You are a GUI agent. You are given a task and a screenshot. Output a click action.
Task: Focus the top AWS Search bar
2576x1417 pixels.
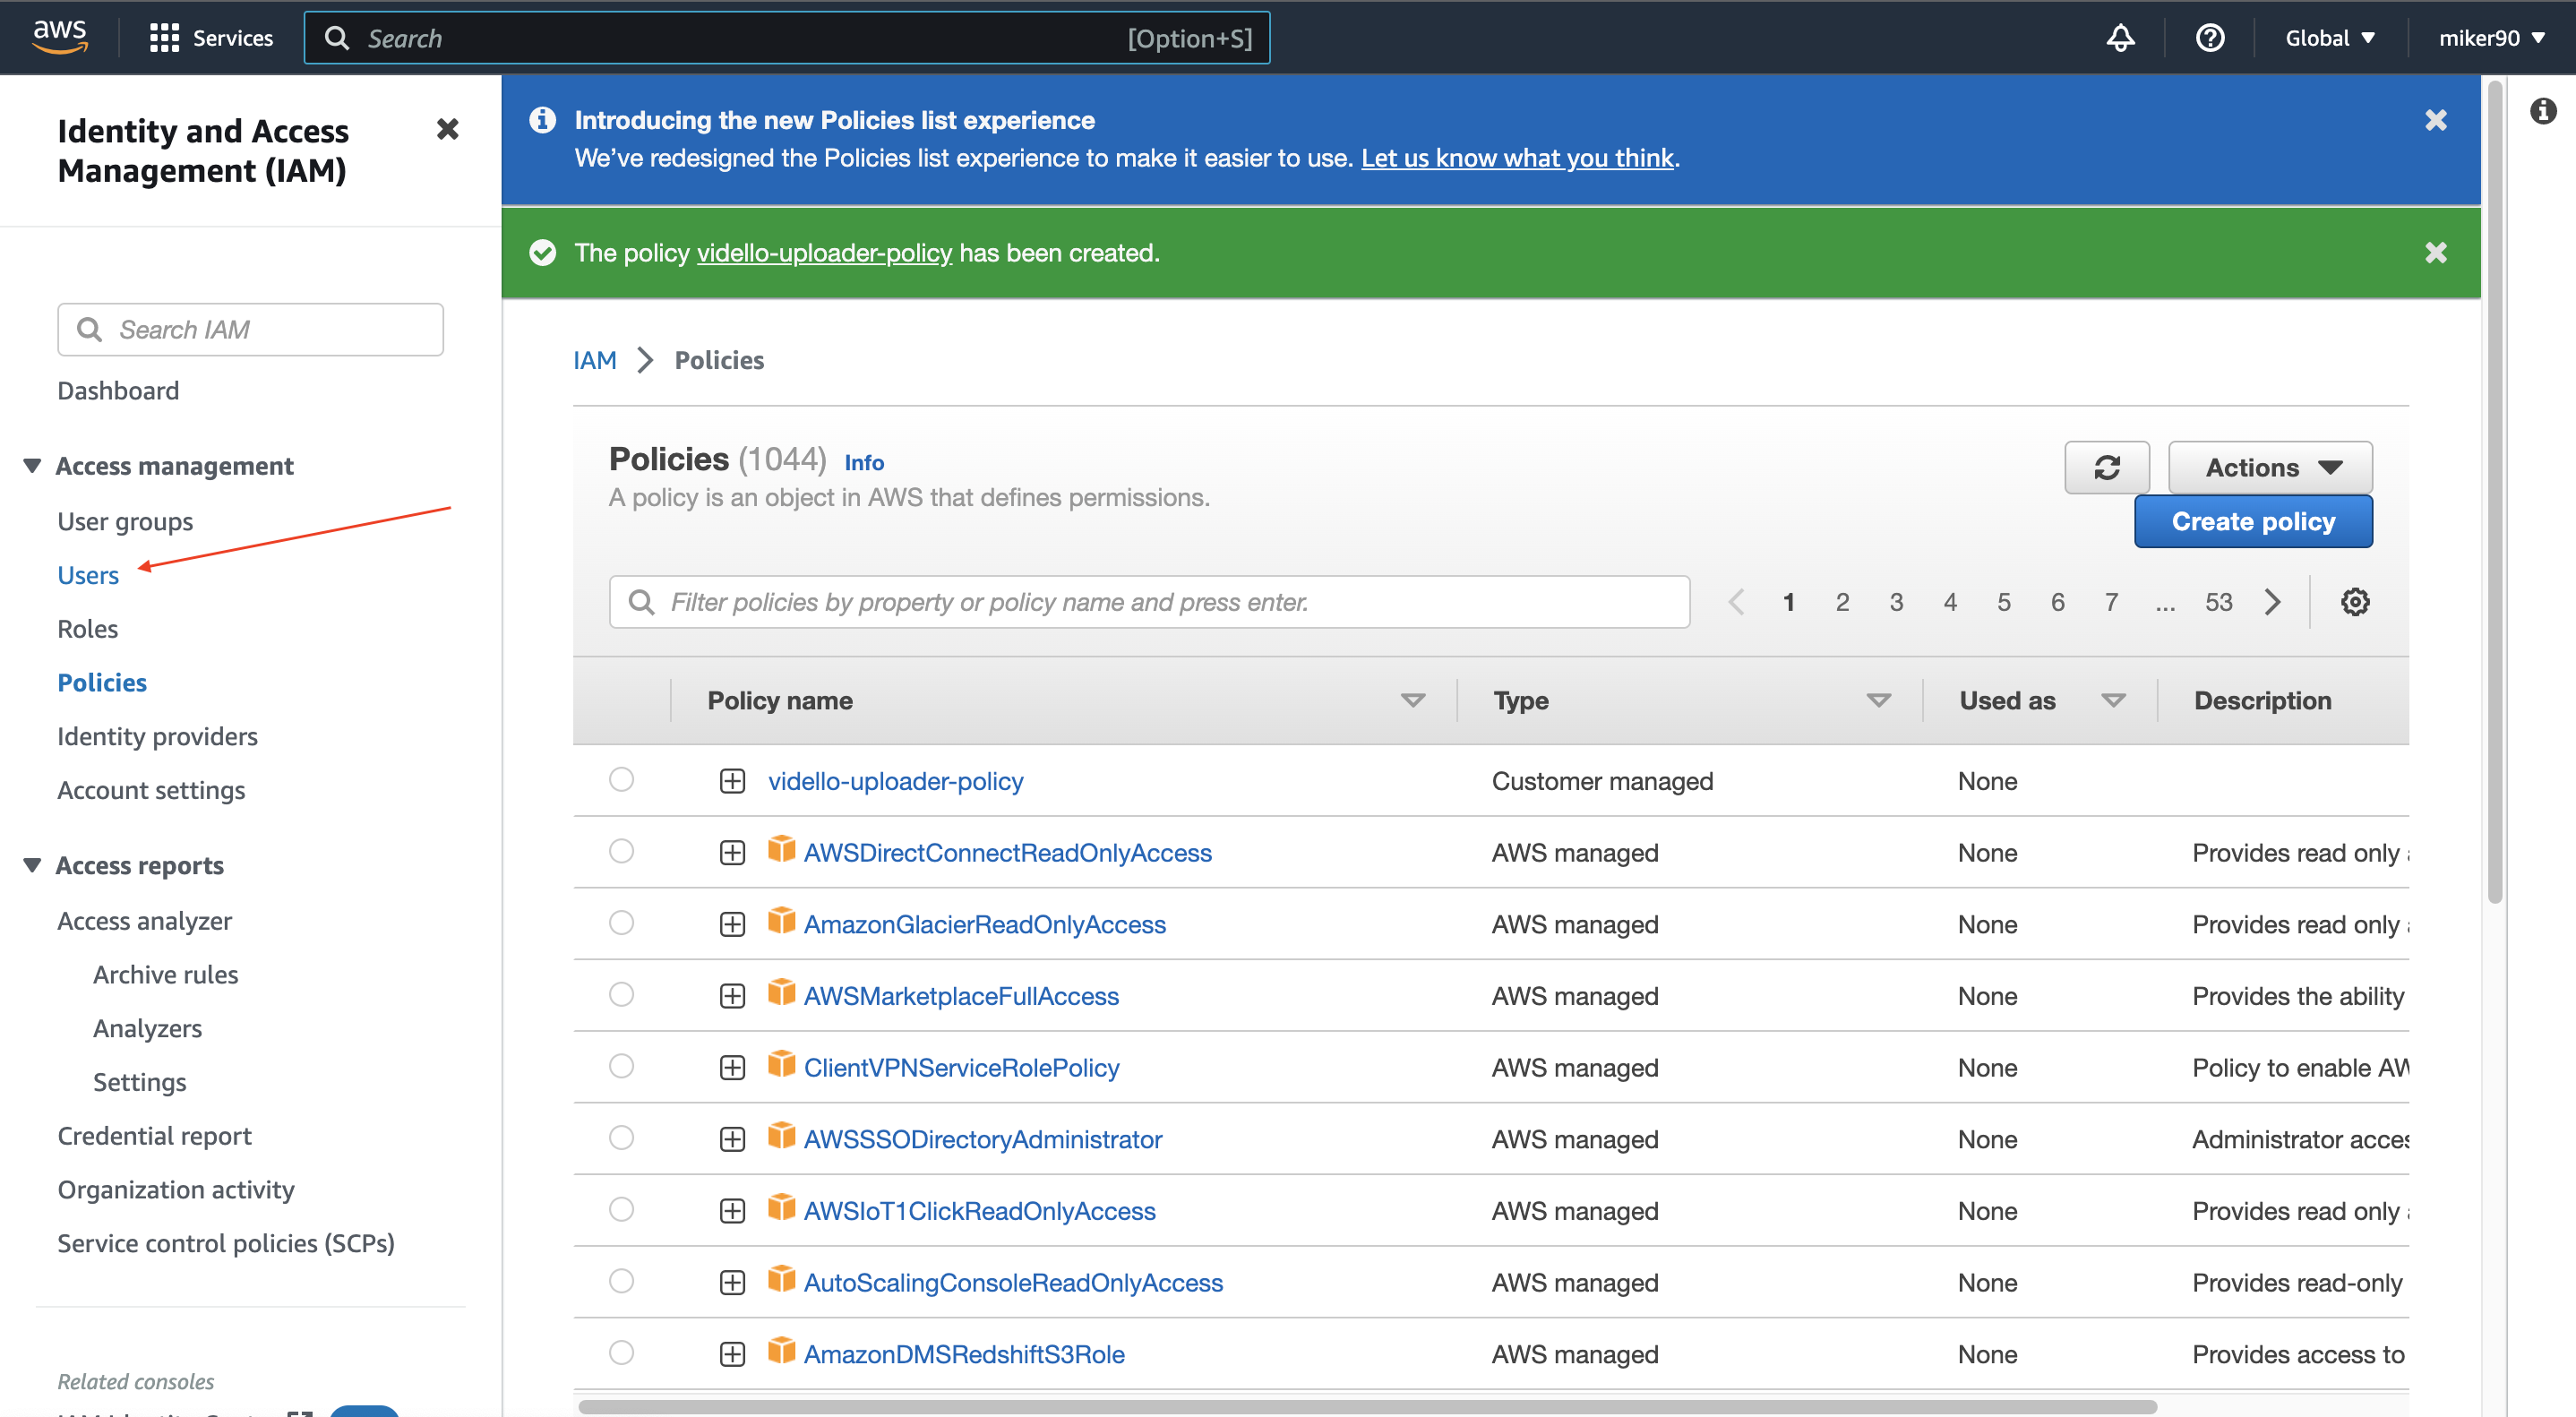tap(787, 38)
